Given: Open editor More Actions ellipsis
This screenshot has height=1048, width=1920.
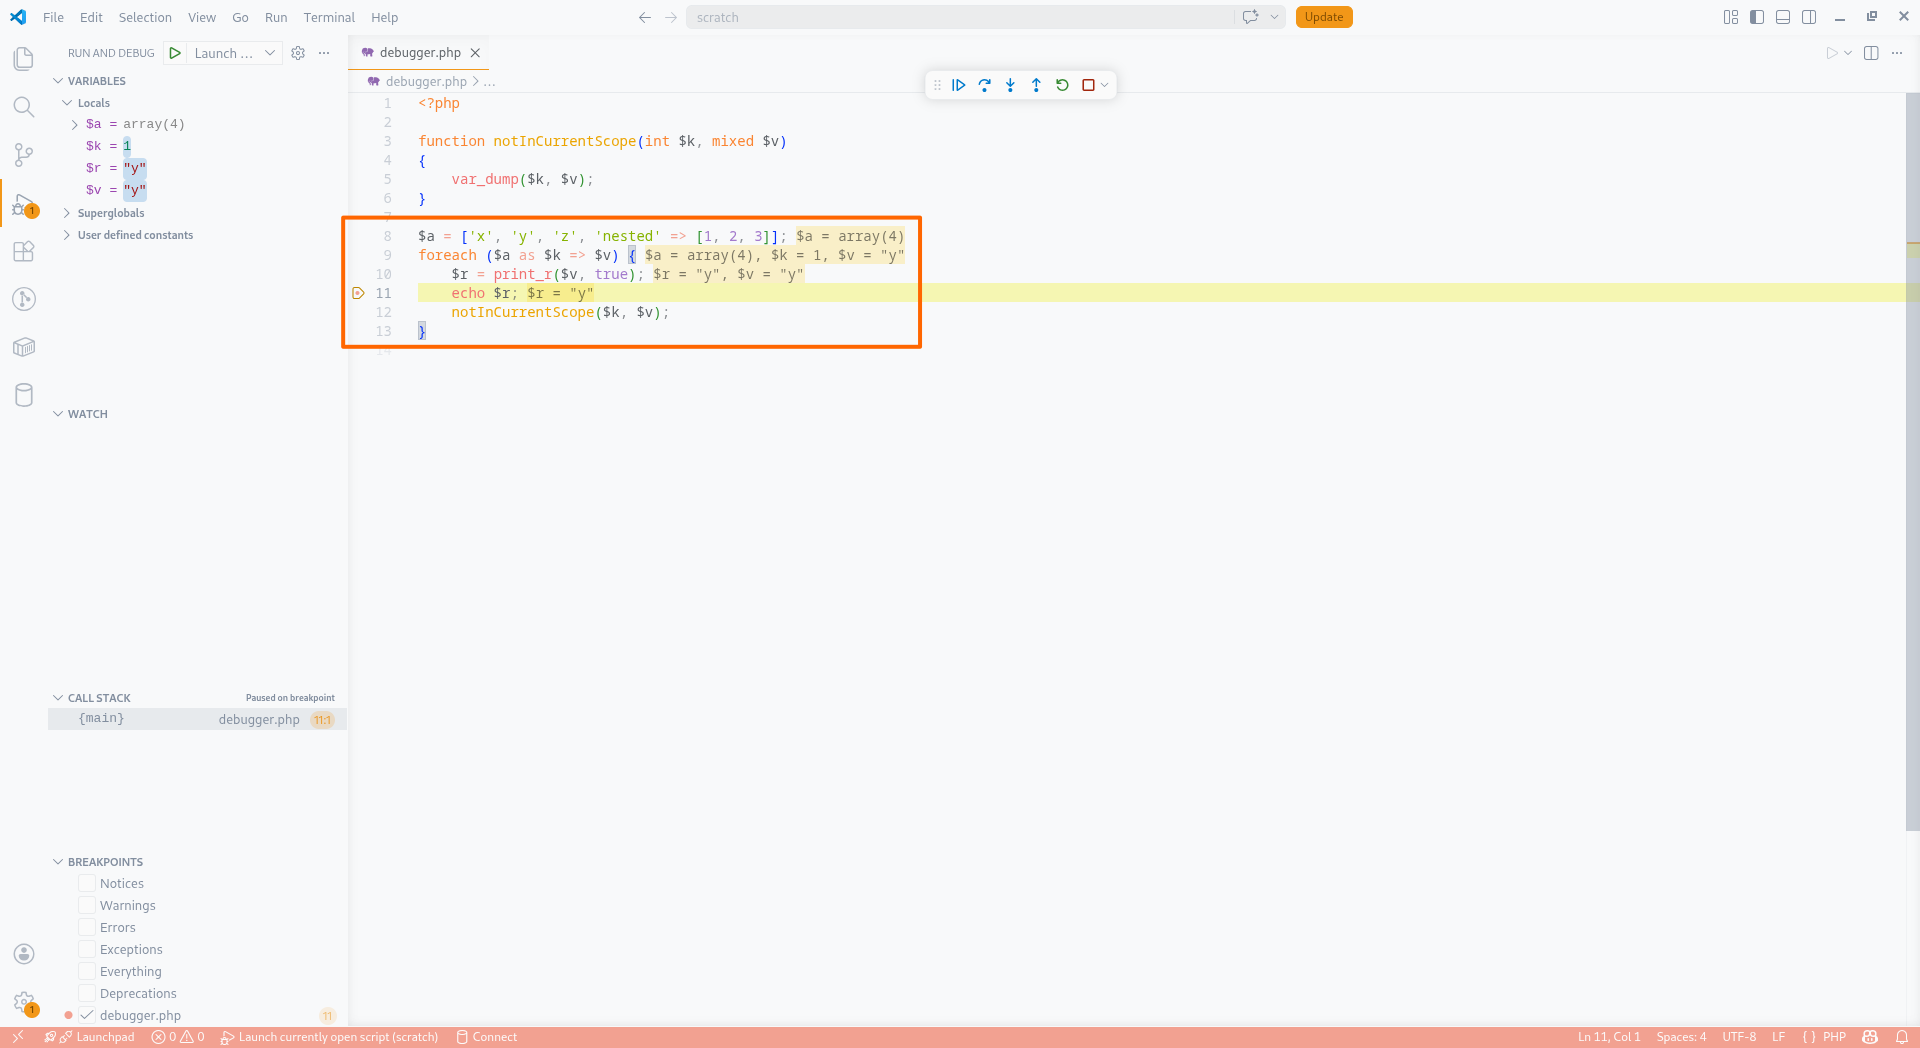Looking at the screenshot, I should 1897,53.
